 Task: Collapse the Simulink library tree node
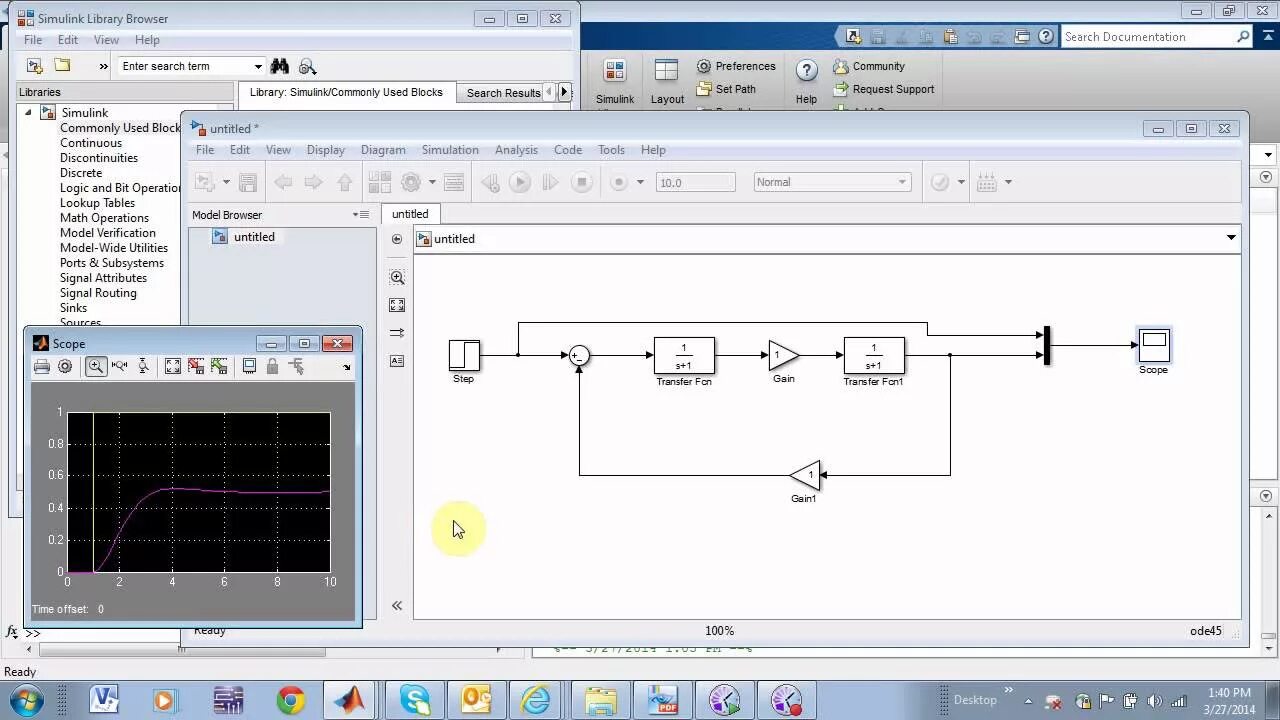[29, 113]
